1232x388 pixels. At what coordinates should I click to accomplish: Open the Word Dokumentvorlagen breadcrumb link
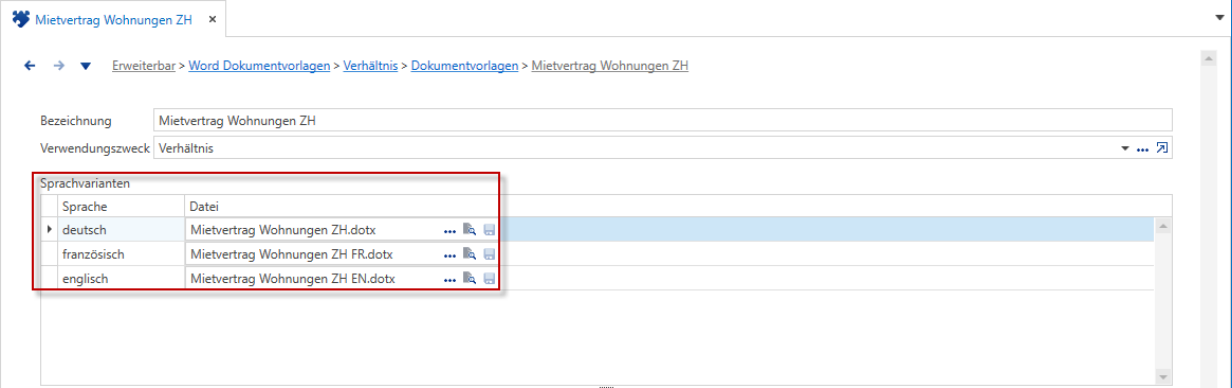pos(260,66)
